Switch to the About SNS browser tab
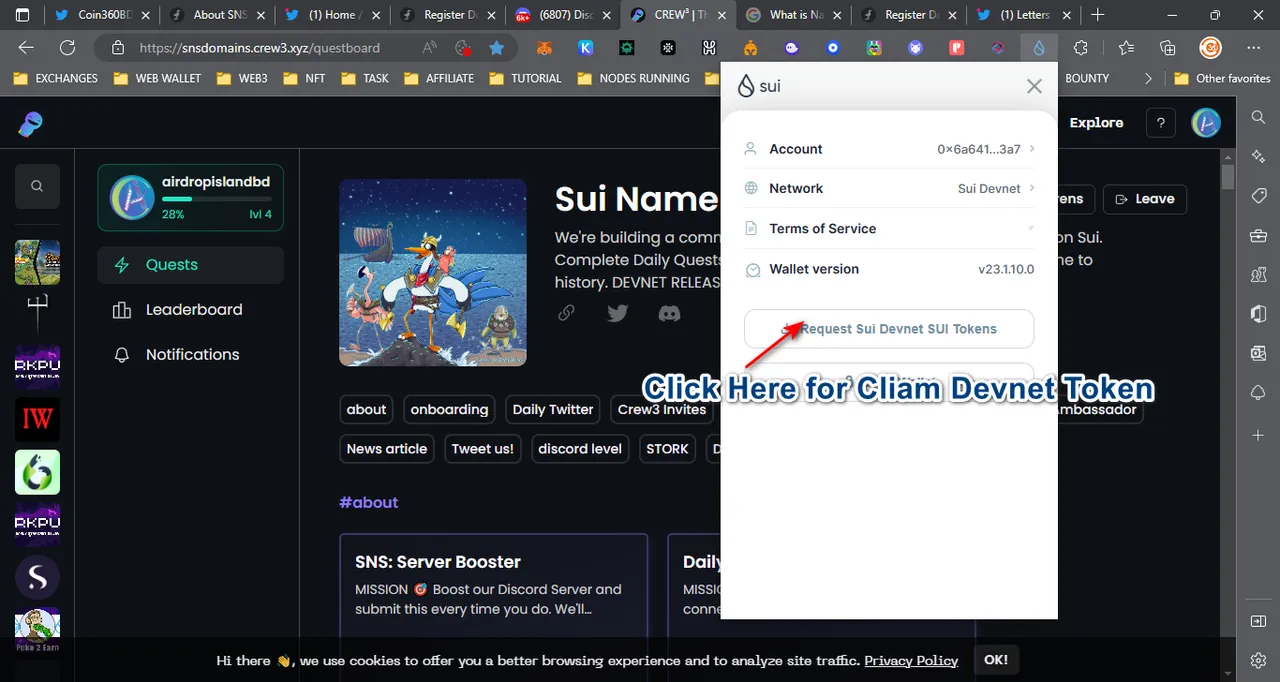The image size is (1280, 682). [x=217, y=15]
